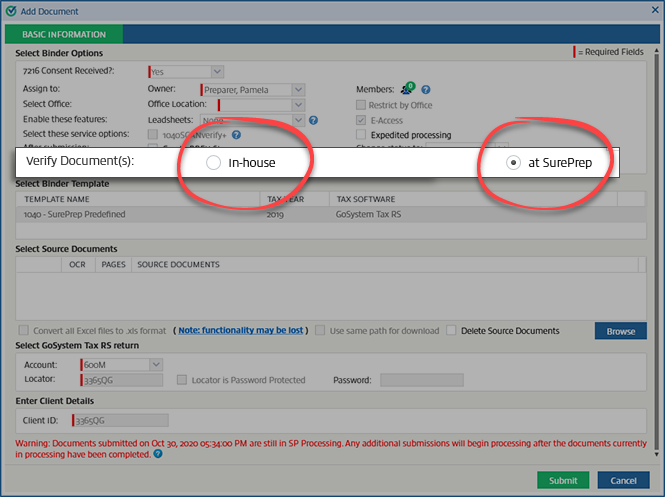
Task: Toggle Delete Source Documents checkbox
Action: click(x=452, y=330)
